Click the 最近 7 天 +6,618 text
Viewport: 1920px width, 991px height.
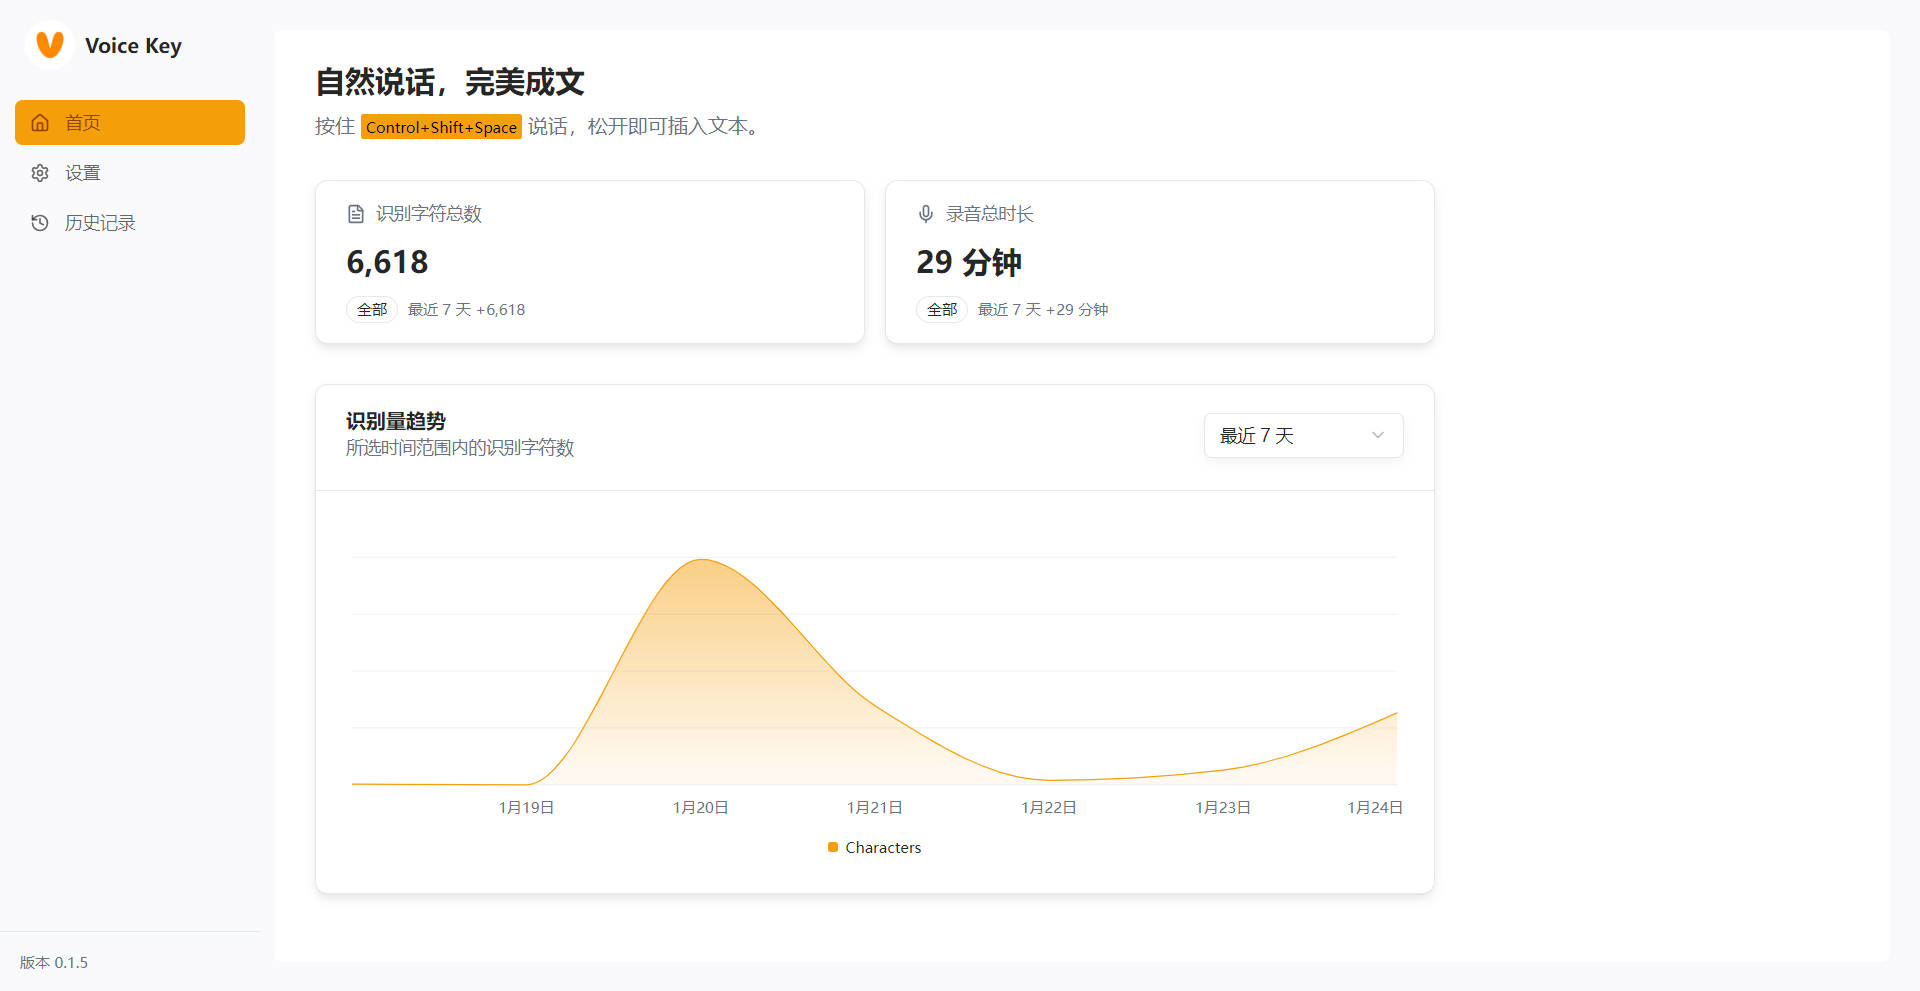pos(466,310)
